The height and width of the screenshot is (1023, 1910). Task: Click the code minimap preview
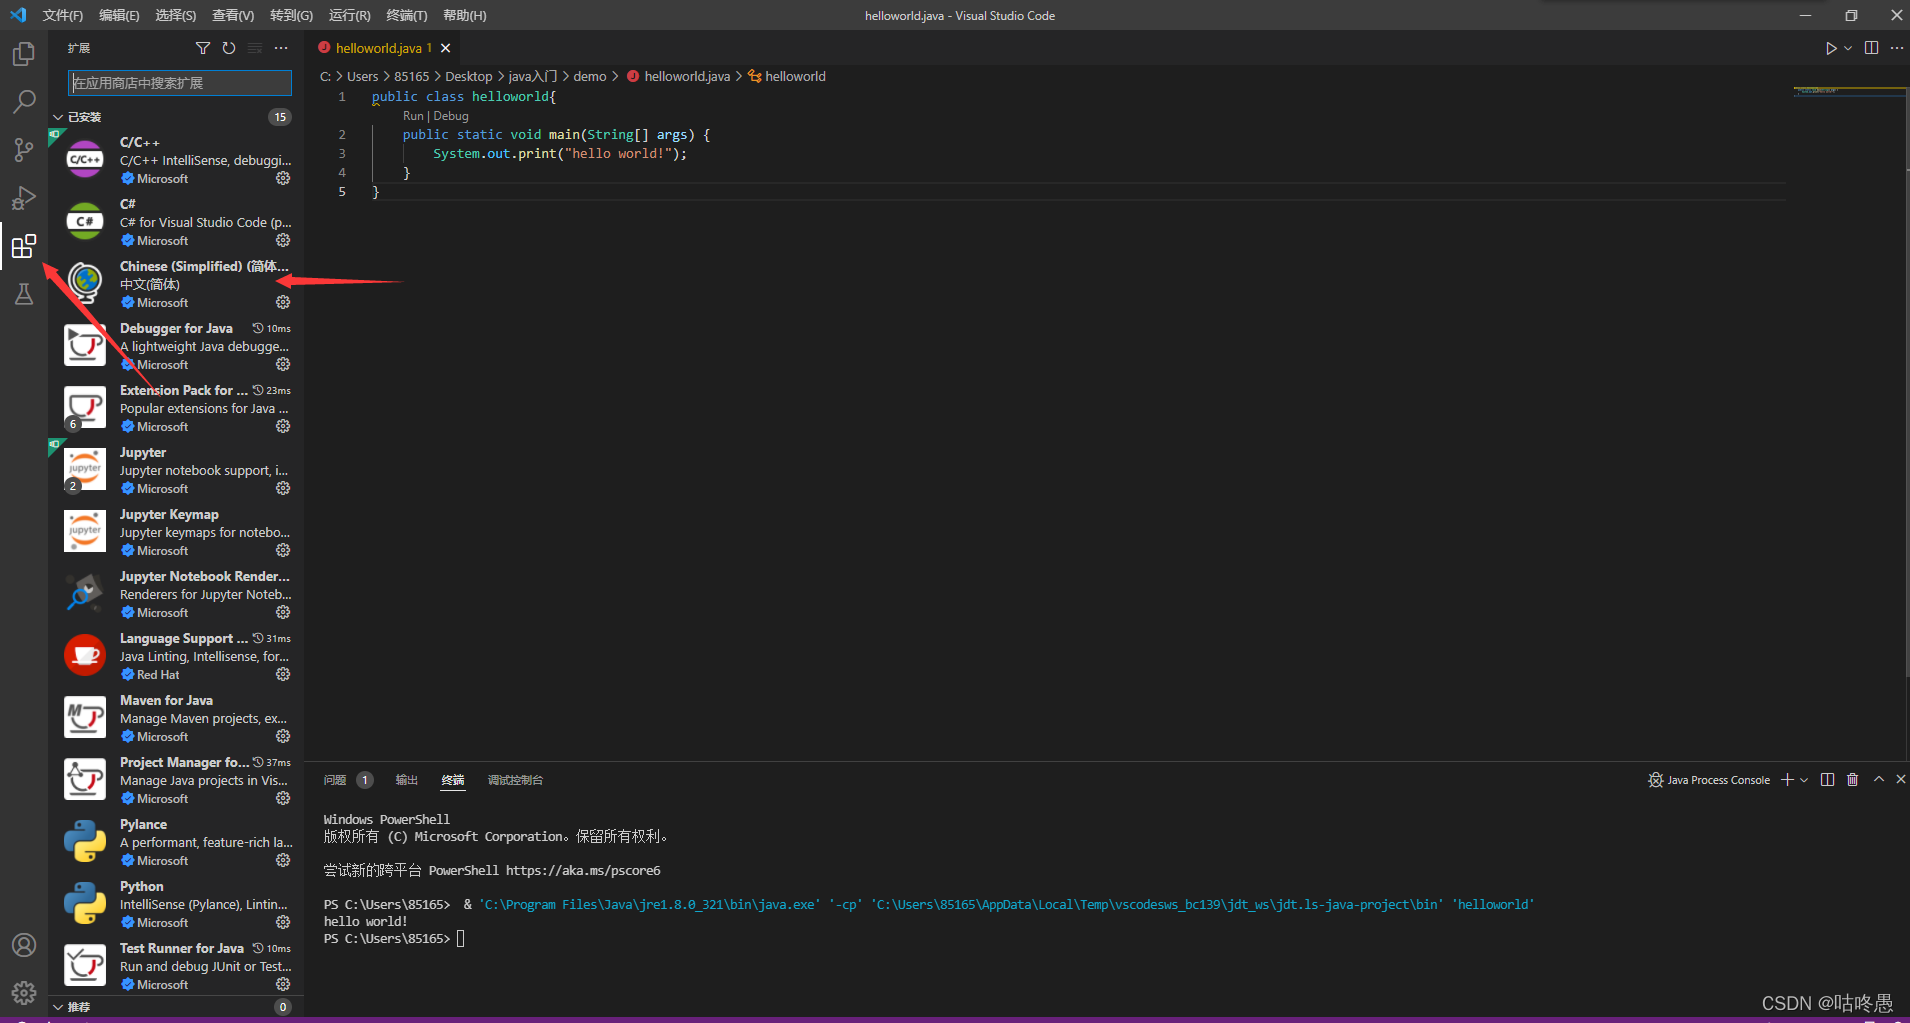(1848, 91)
